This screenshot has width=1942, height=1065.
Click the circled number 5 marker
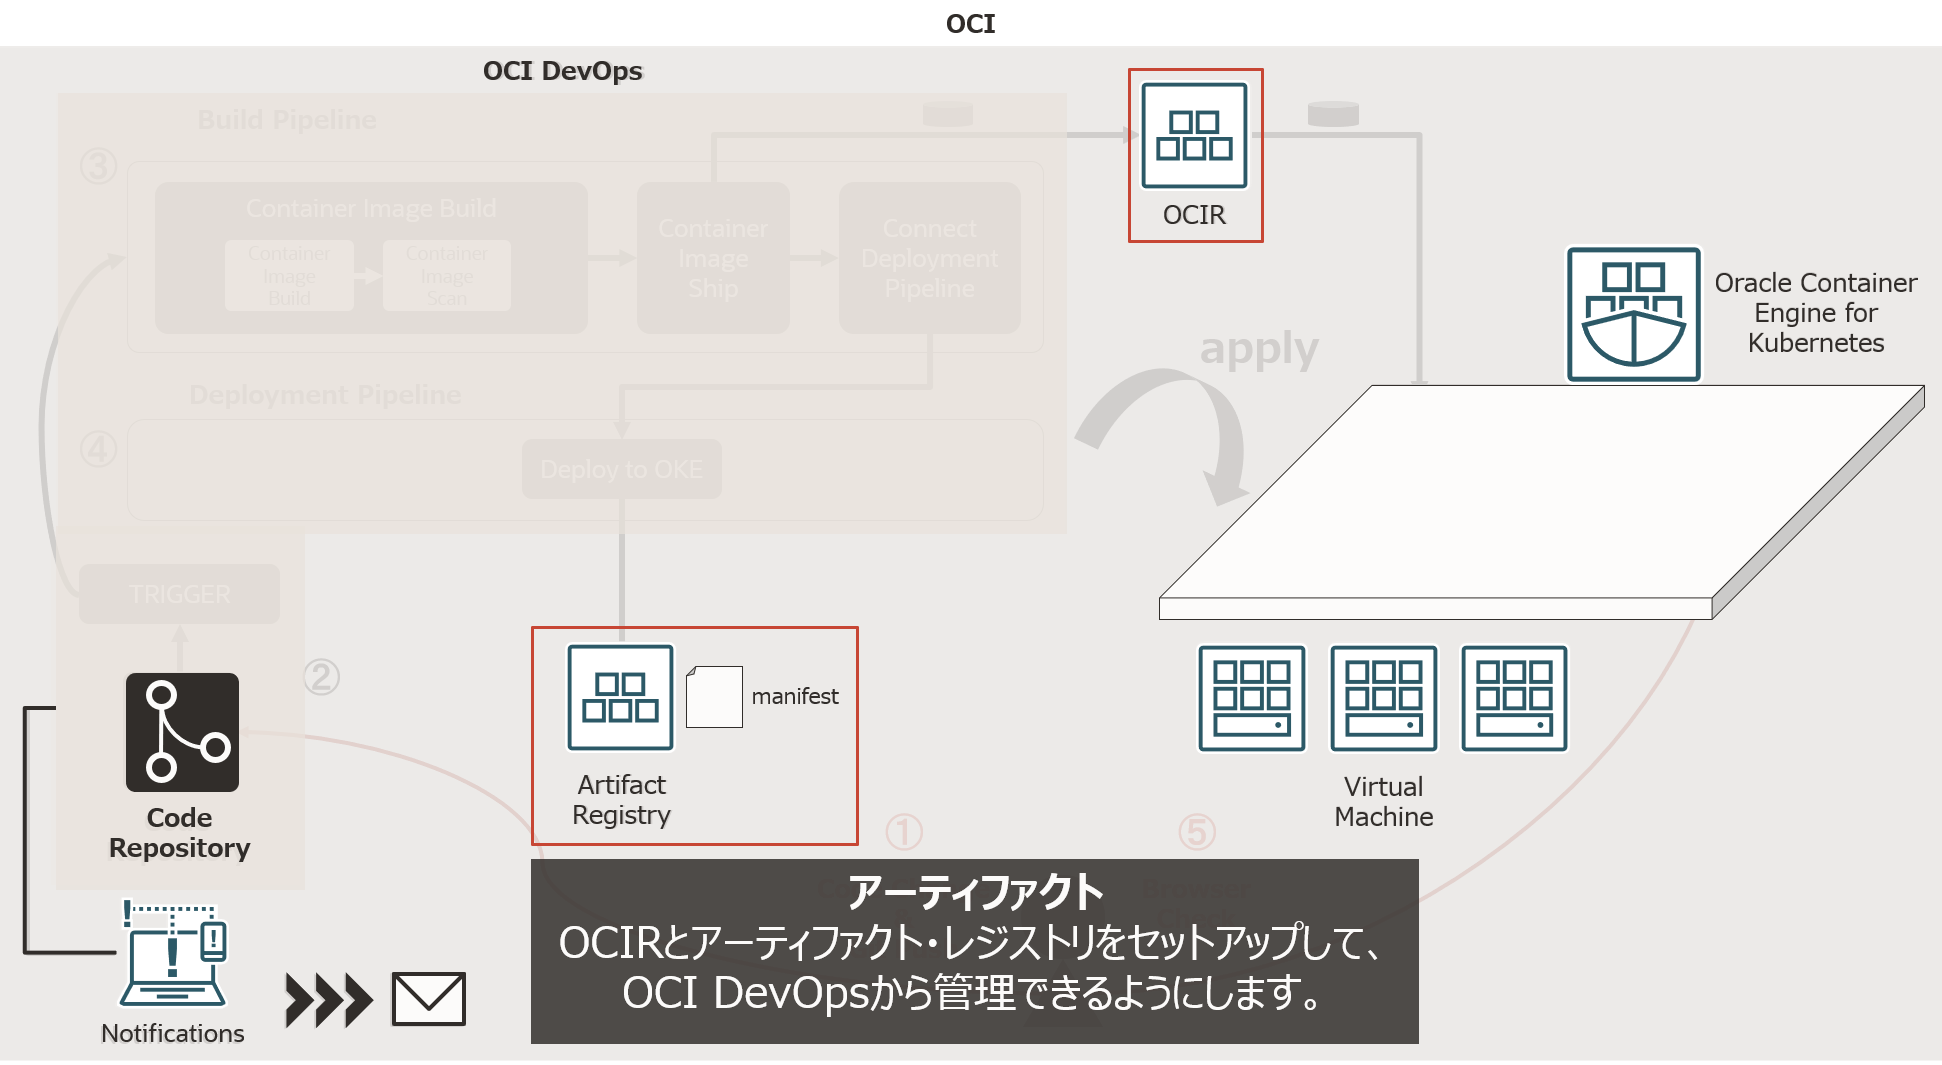(x=1197, y=832)
